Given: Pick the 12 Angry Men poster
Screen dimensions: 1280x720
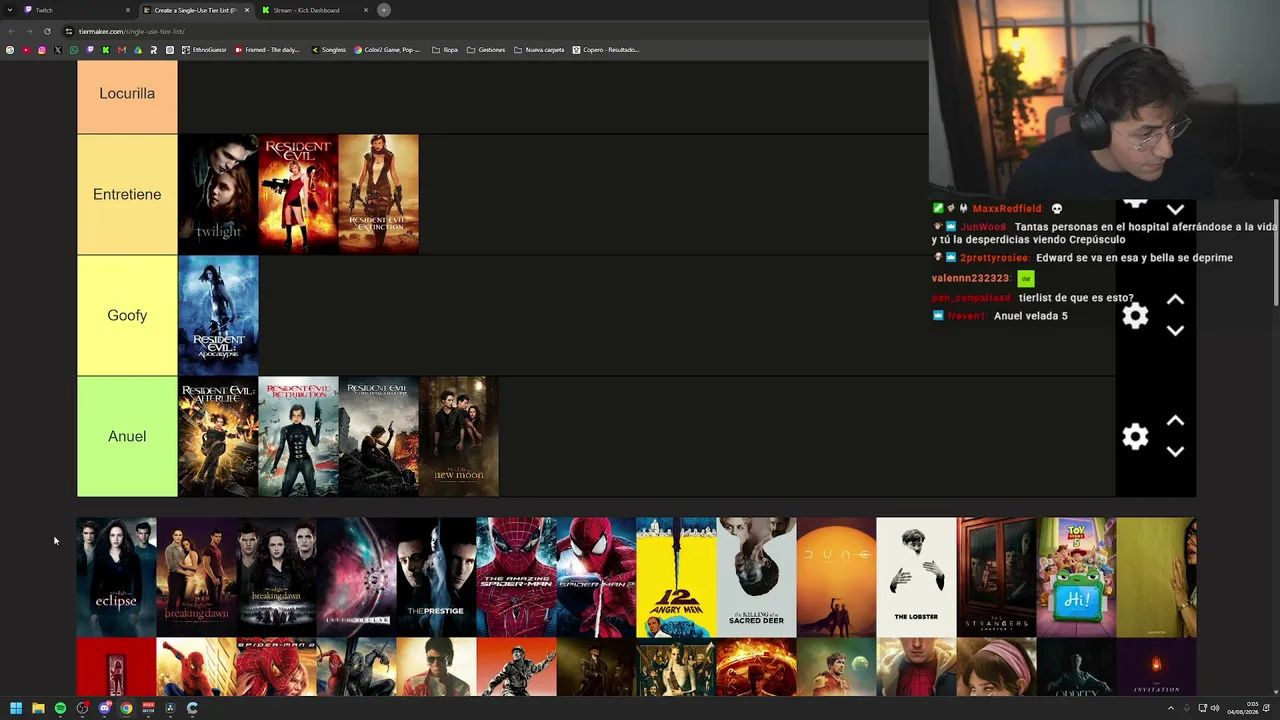Looking at the screenshot, I should 676,577.
